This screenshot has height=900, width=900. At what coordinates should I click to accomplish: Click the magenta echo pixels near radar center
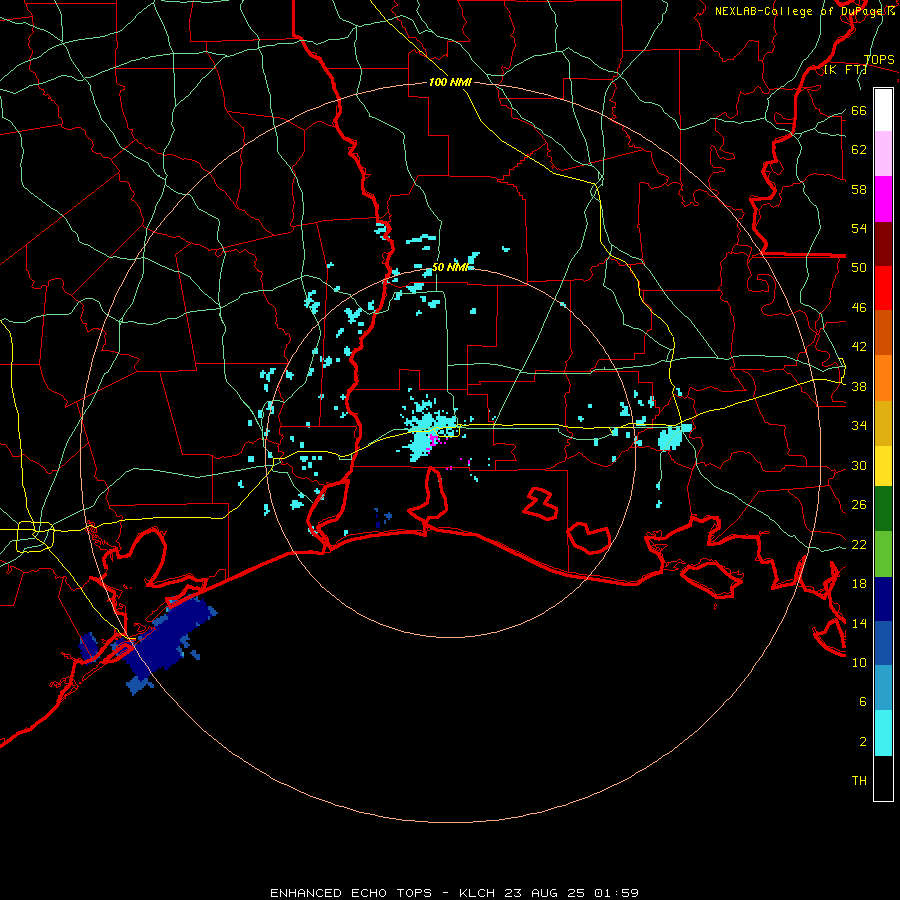[x=434, y=440]
